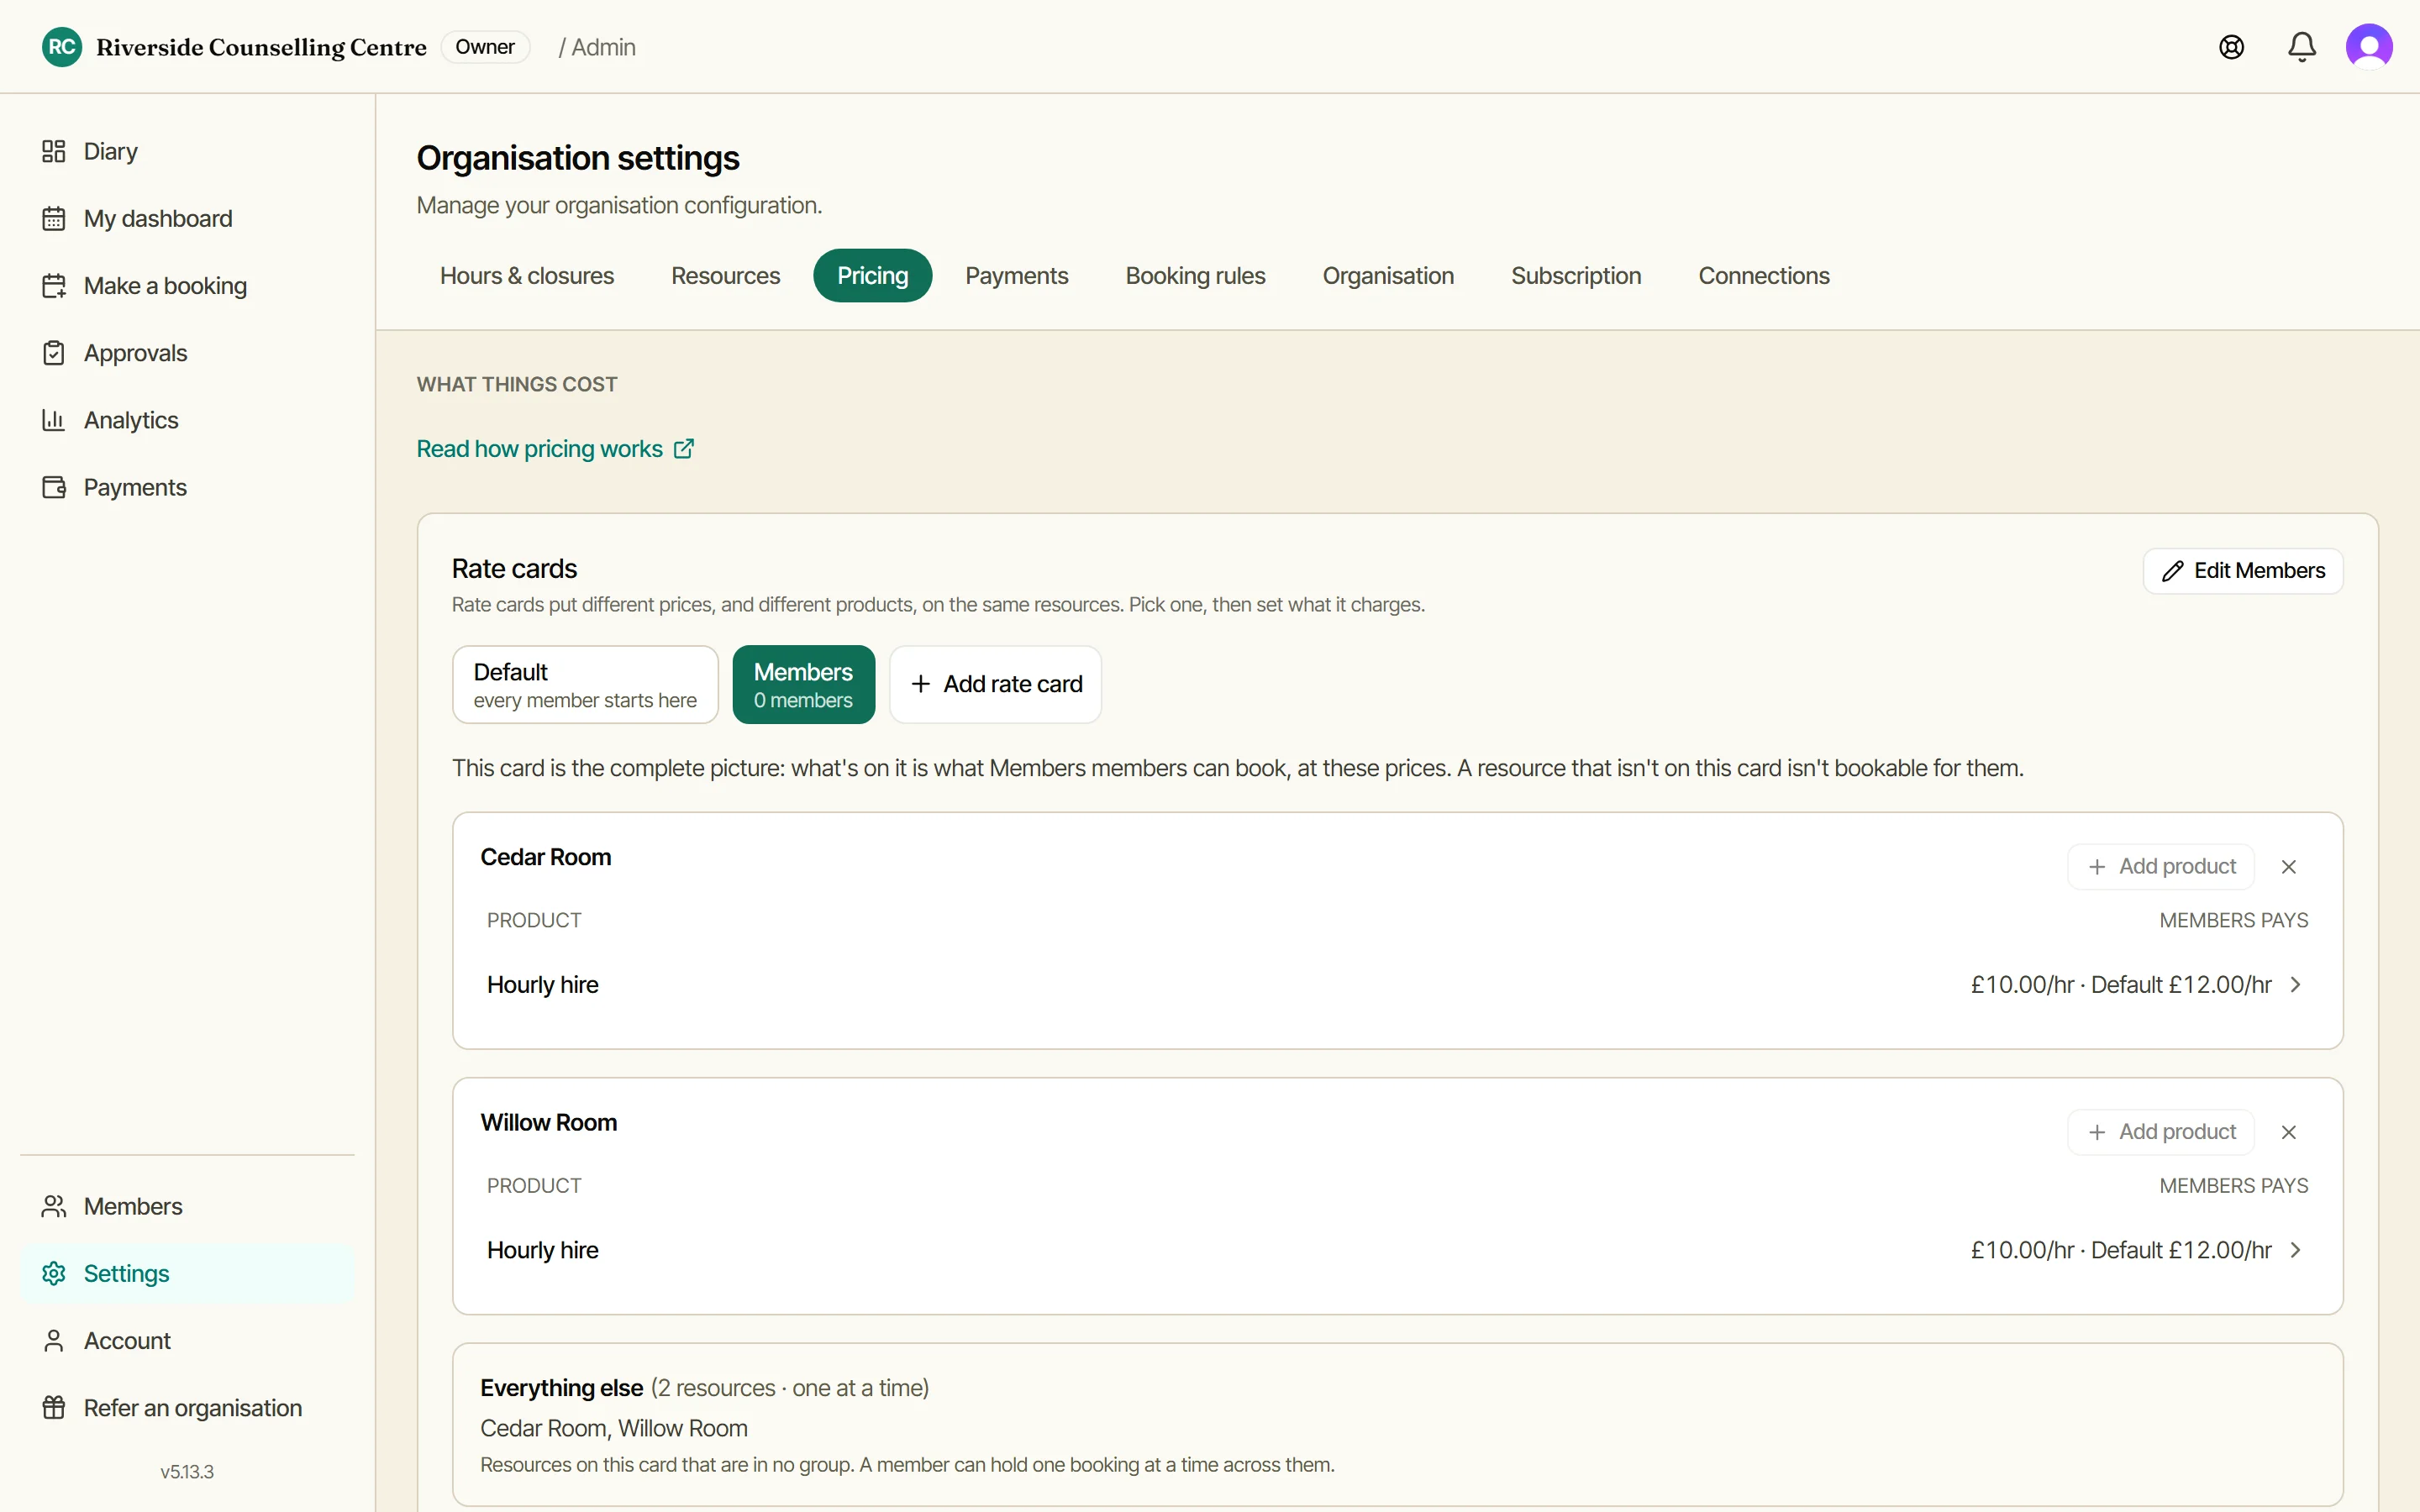Click the Everything else group heading
This screenshot has width=2420, height=1512.
[x=561, y=1387]
